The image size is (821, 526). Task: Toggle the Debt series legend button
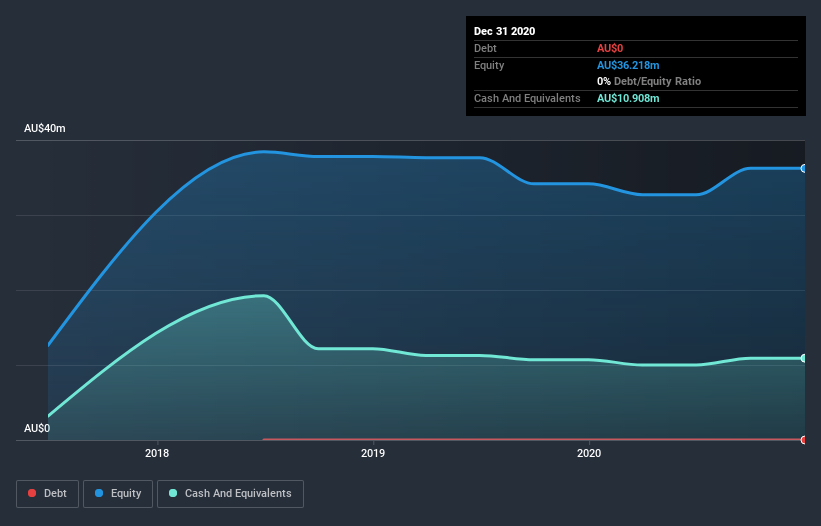(x=47, y=494)
